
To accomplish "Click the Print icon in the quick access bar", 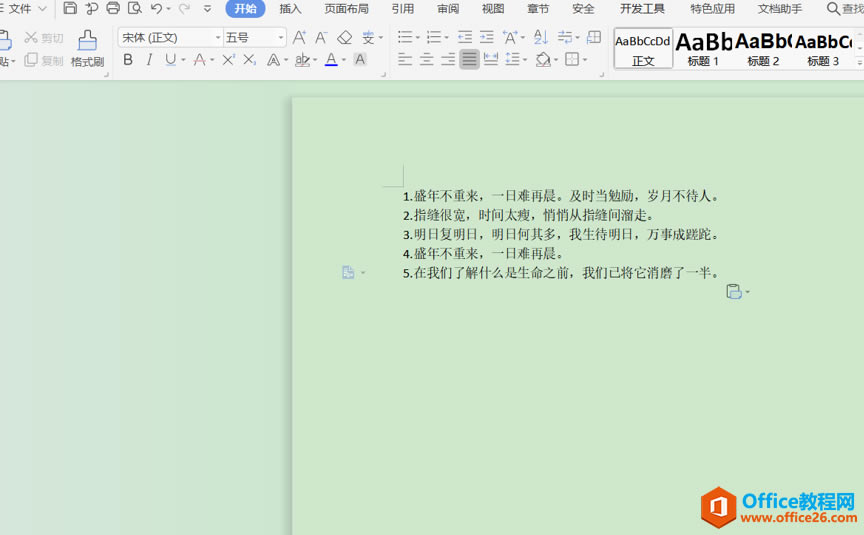I will tap(113, 8).
